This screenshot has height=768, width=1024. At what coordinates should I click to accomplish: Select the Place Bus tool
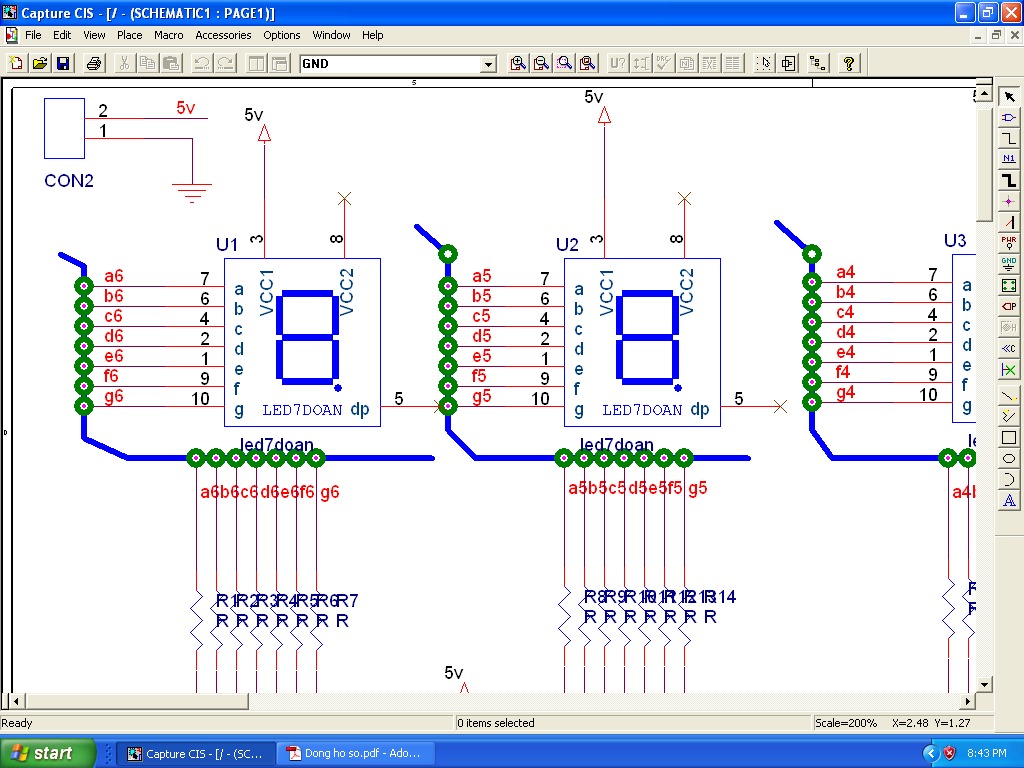(1009, 180)
